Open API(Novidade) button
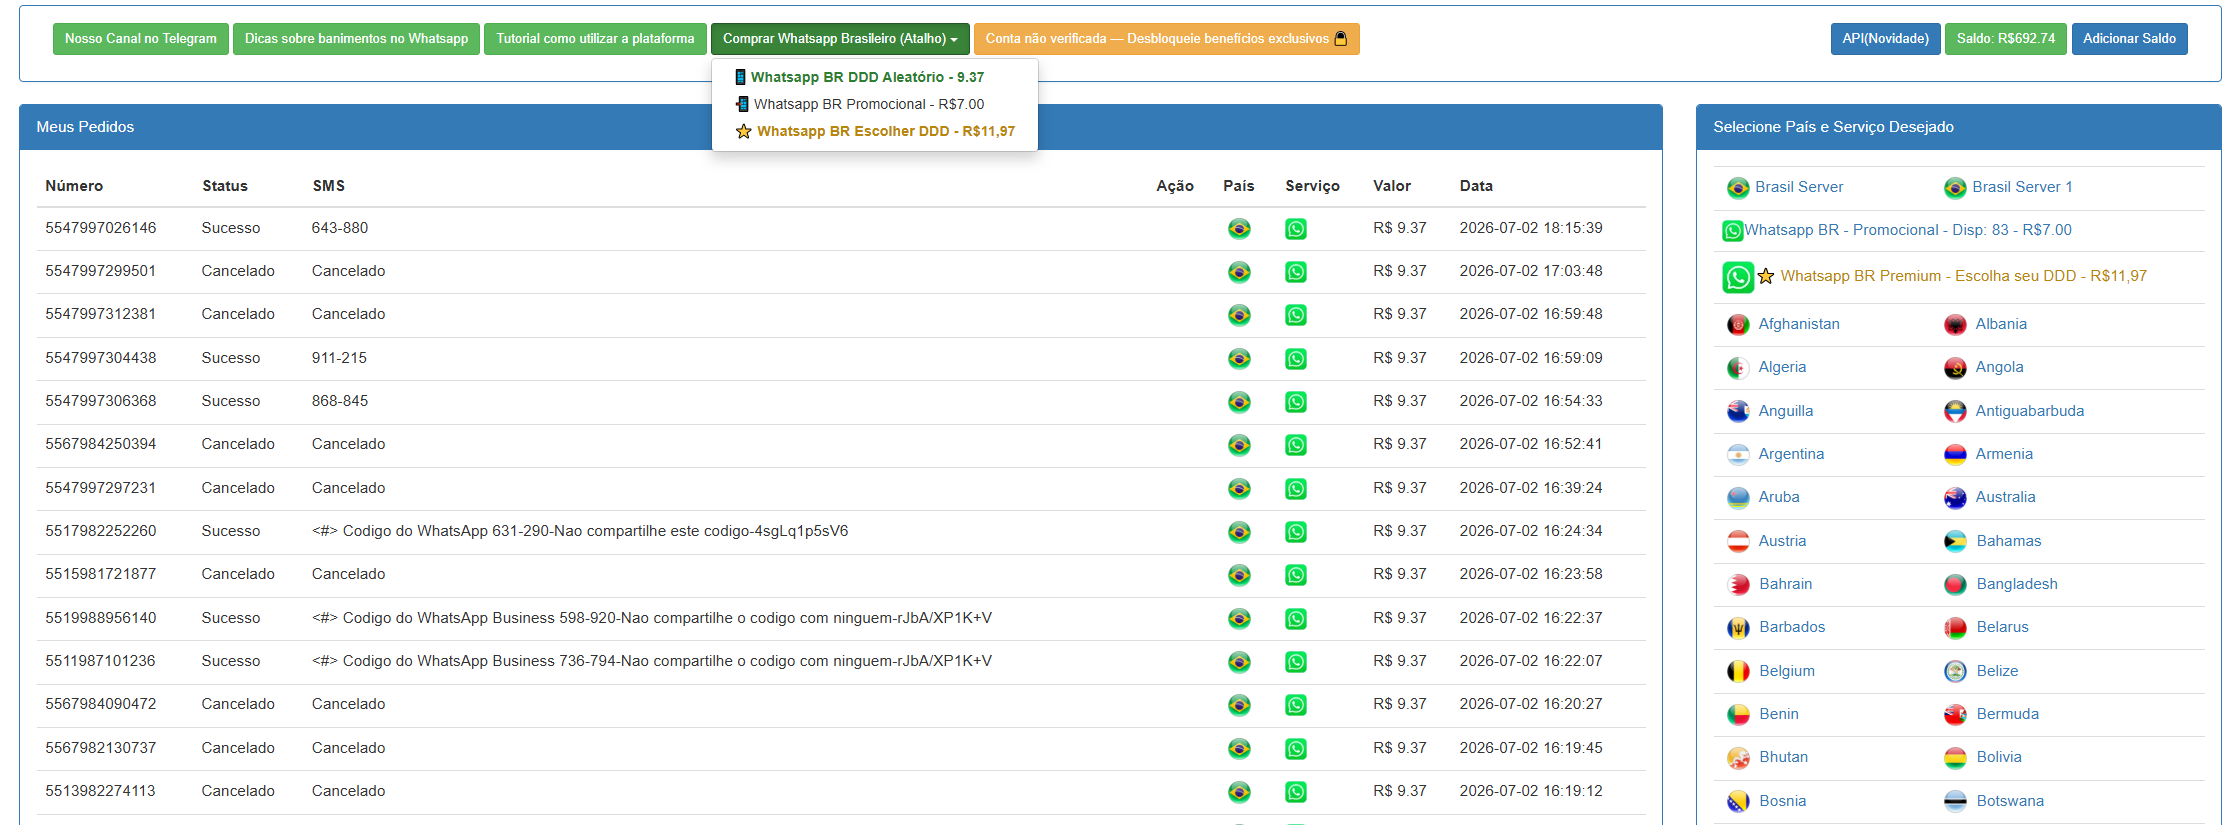 [1885, 39]
